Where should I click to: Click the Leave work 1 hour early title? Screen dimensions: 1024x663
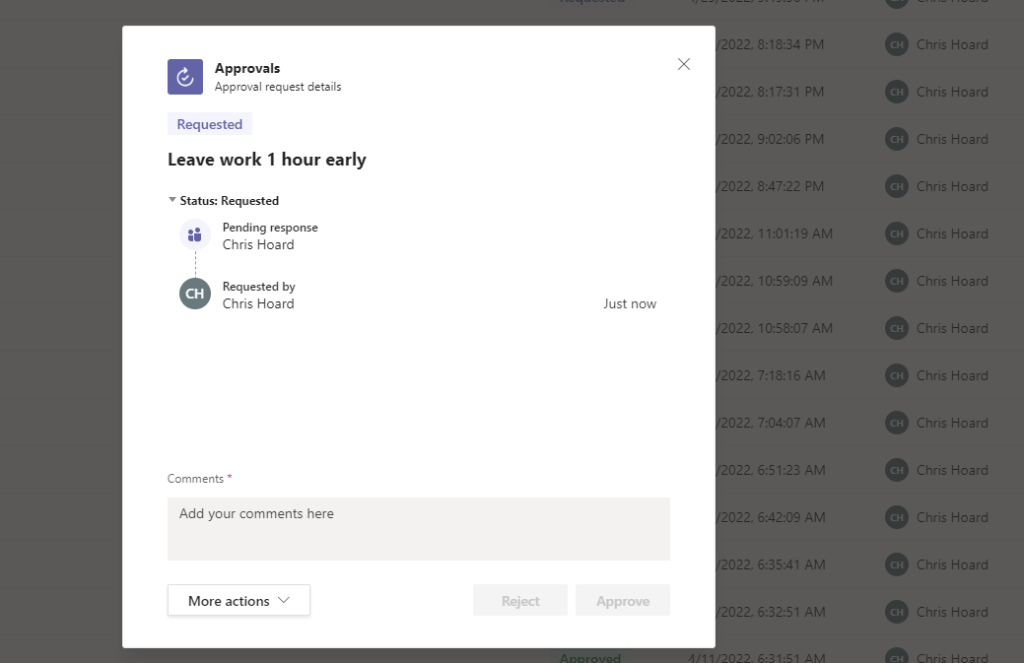point(267,160)
